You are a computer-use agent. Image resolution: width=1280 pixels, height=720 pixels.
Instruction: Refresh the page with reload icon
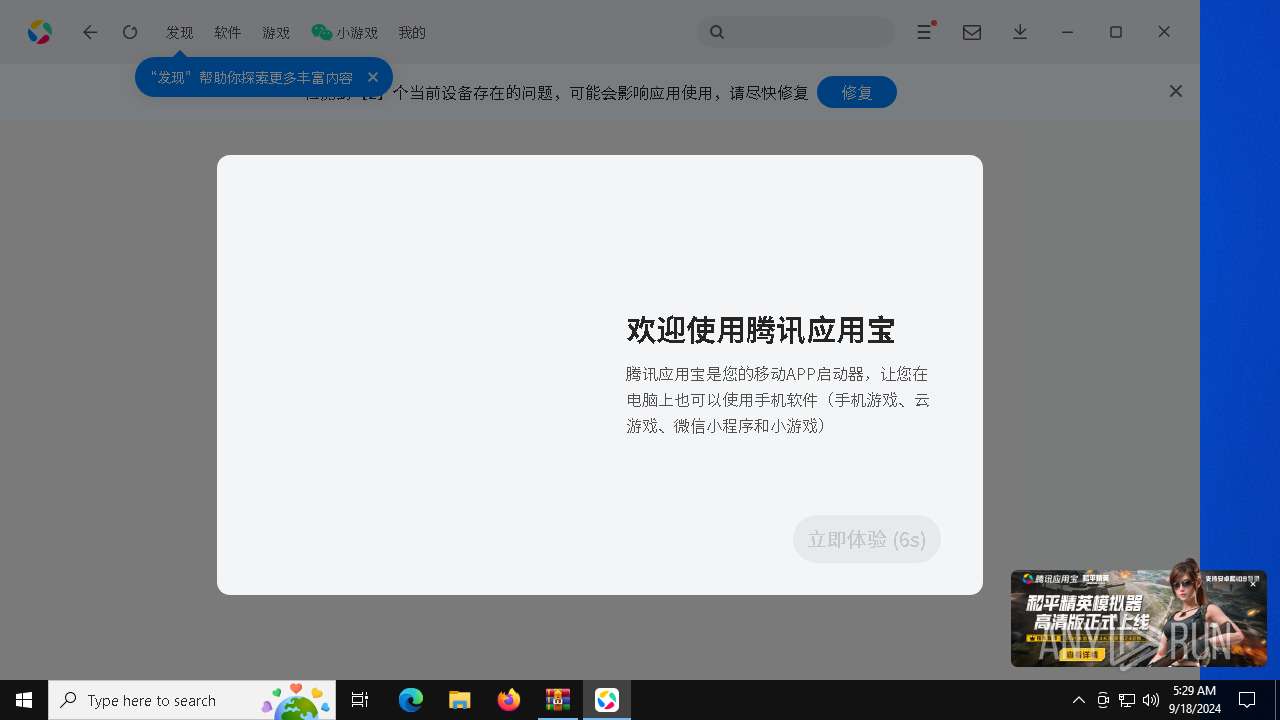(x=130, y=32)
